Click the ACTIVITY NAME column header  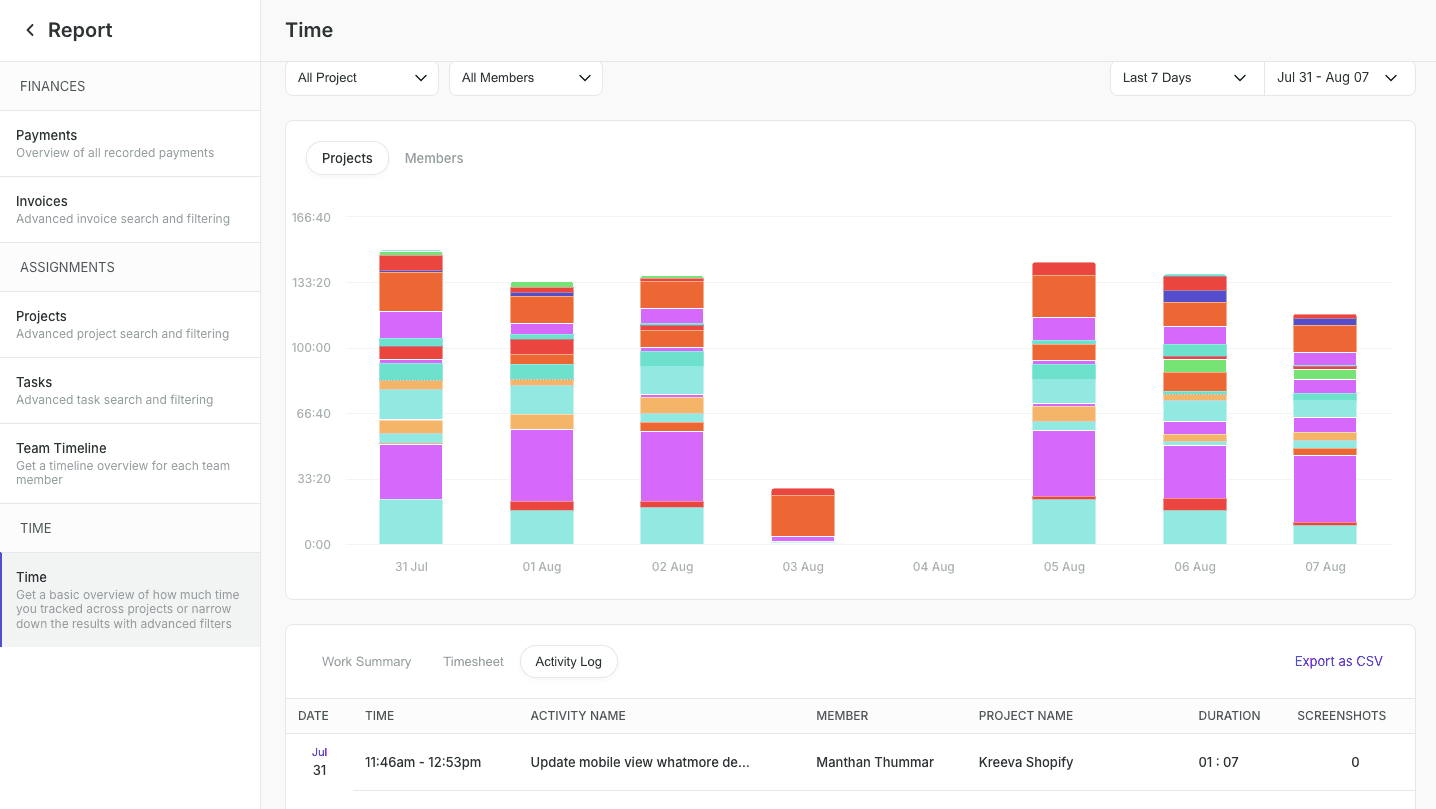pyautogui.click(x=578, y=716)
